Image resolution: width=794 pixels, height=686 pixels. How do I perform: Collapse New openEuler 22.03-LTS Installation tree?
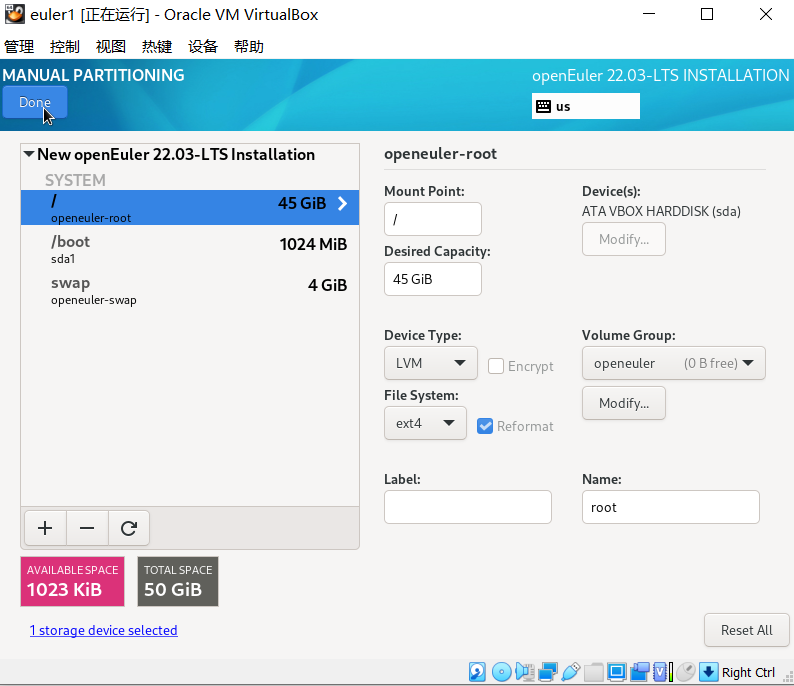point(29,154)
